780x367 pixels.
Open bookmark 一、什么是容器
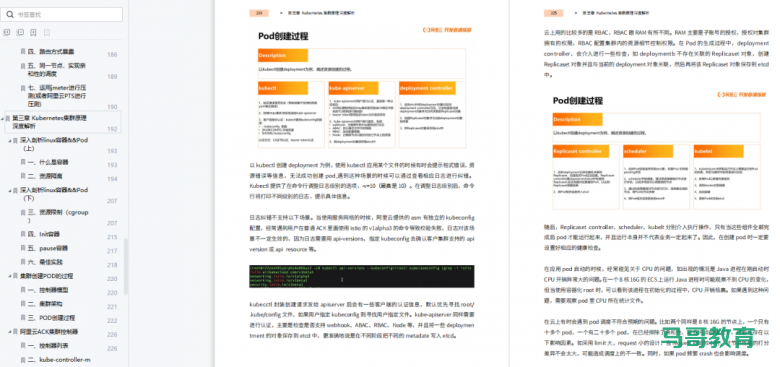(48, 162)
